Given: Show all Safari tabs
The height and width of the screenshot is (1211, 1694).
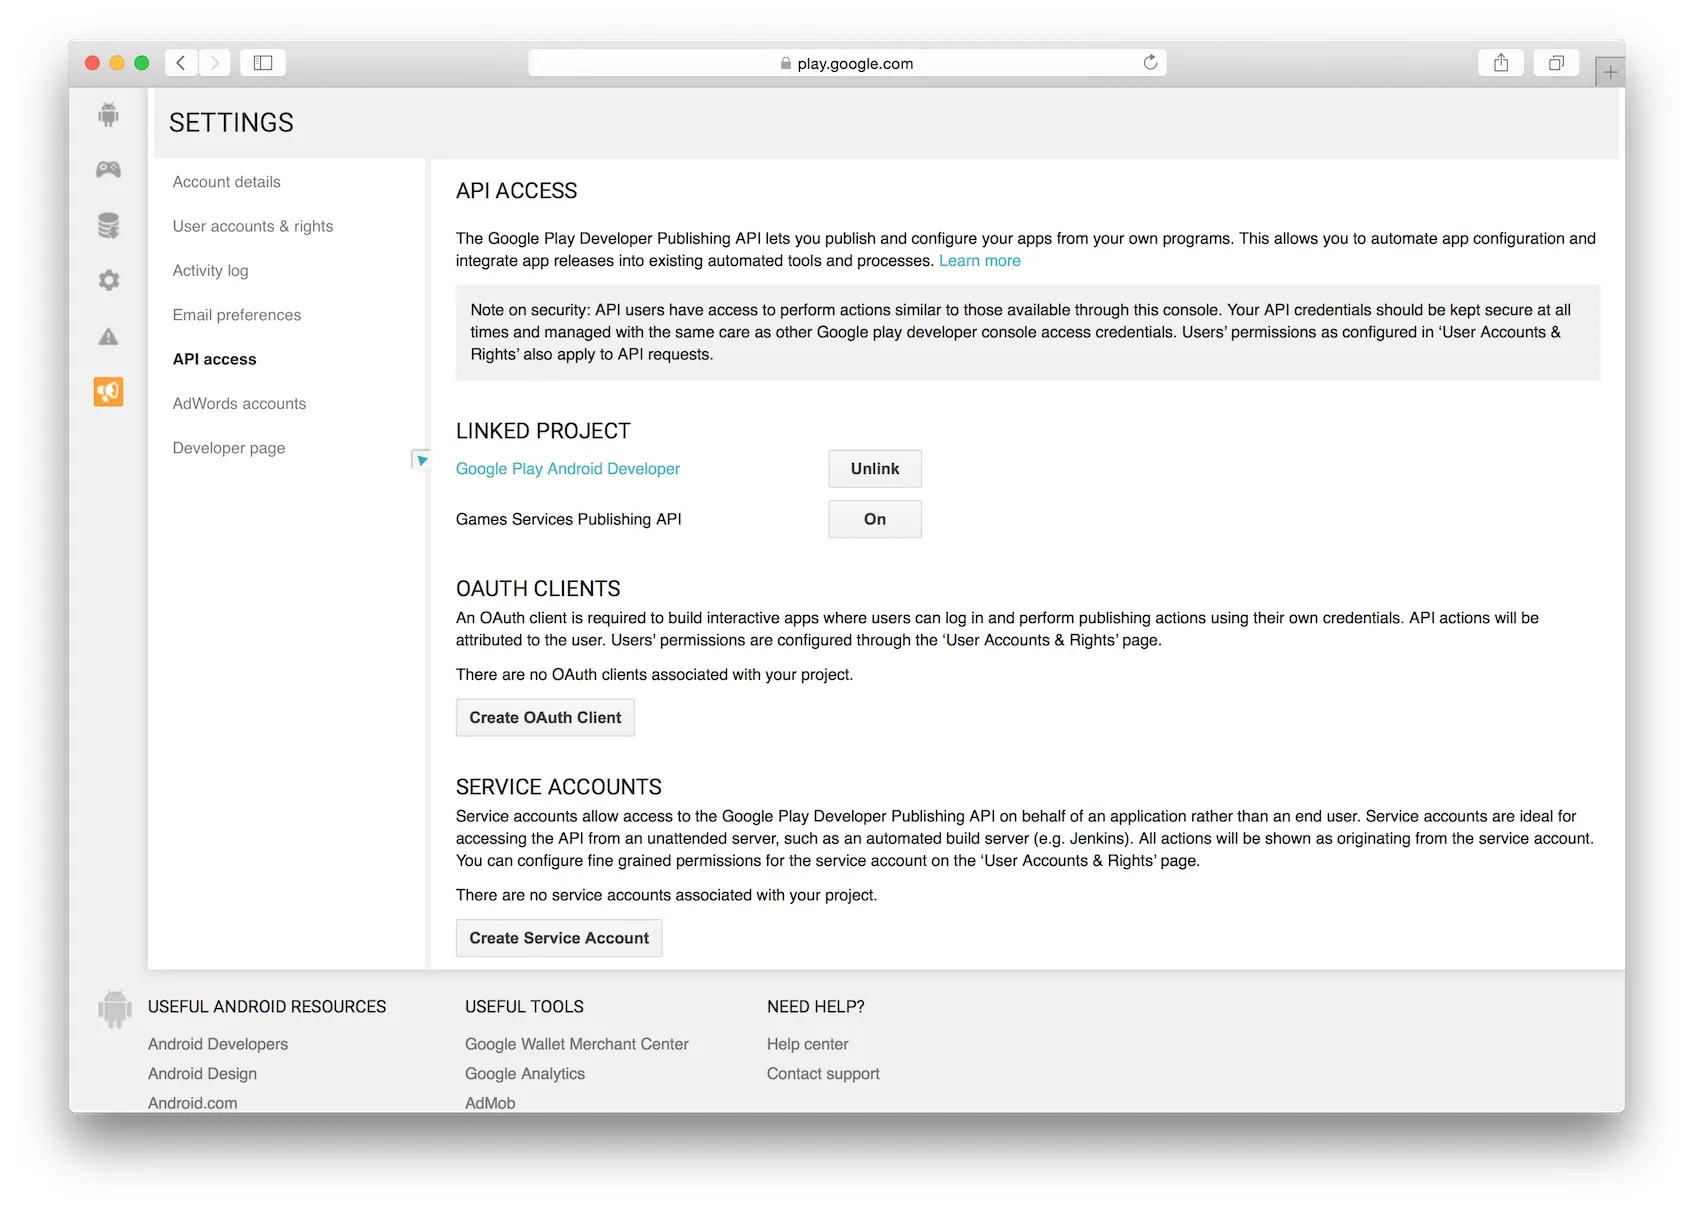Looking at the screenshot, I should tap(1556, 63).
